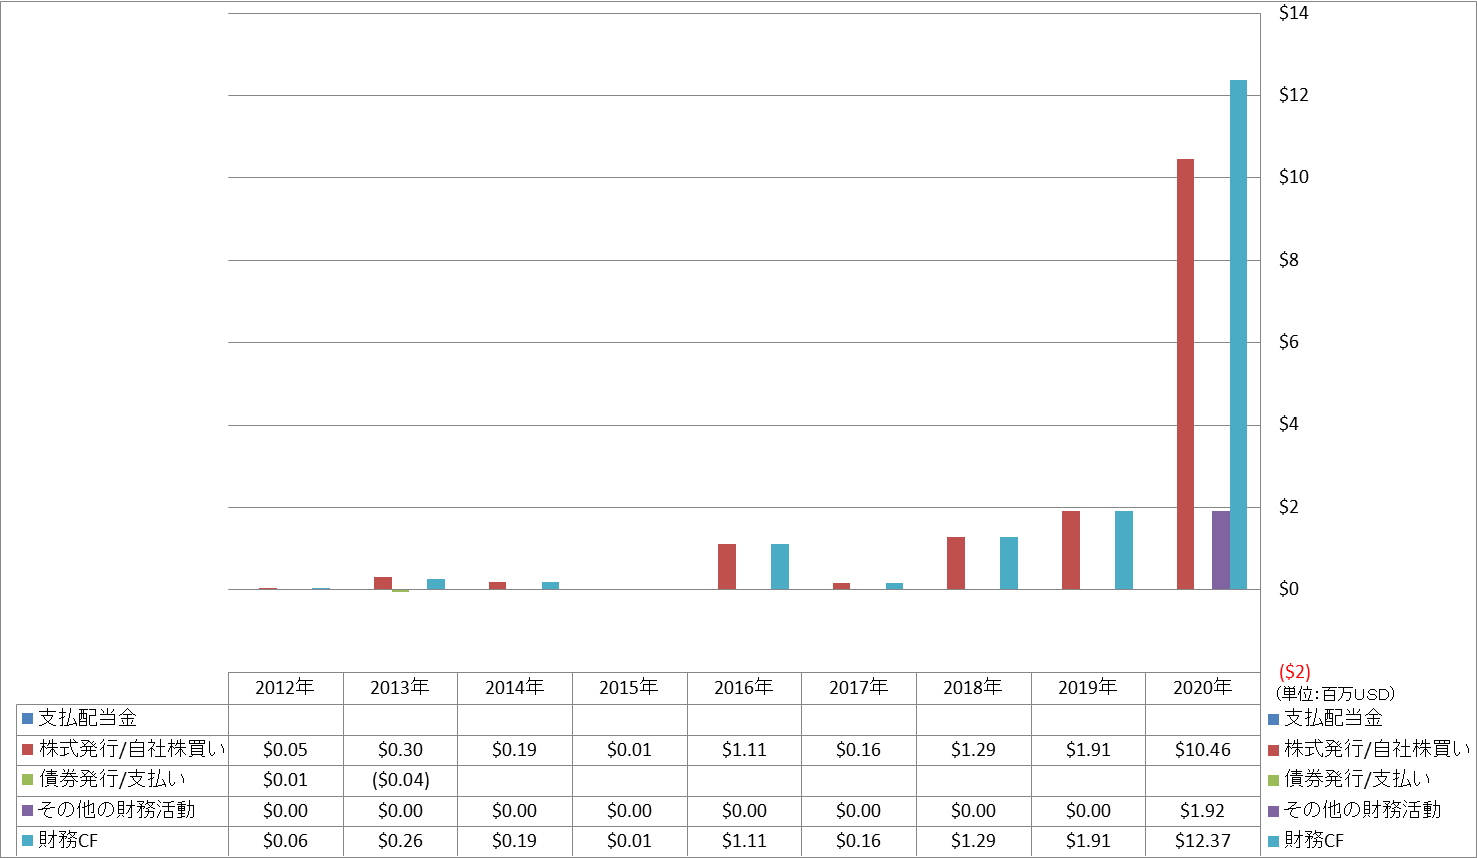Click the $10.46 cell for 2020
This screenshot has height=858, width=1477.
coord(1203,750)
